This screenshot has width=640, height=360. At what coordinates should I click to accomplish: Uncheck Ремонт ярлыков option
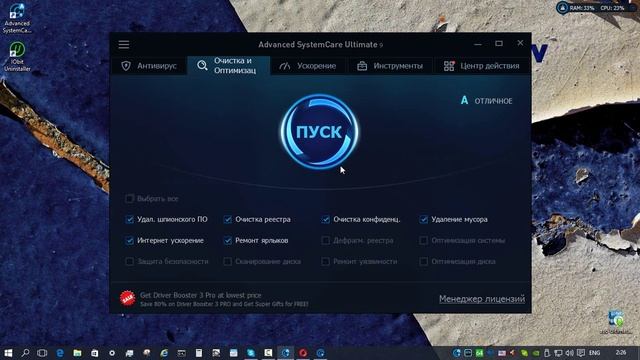click(x=227, y=241)
